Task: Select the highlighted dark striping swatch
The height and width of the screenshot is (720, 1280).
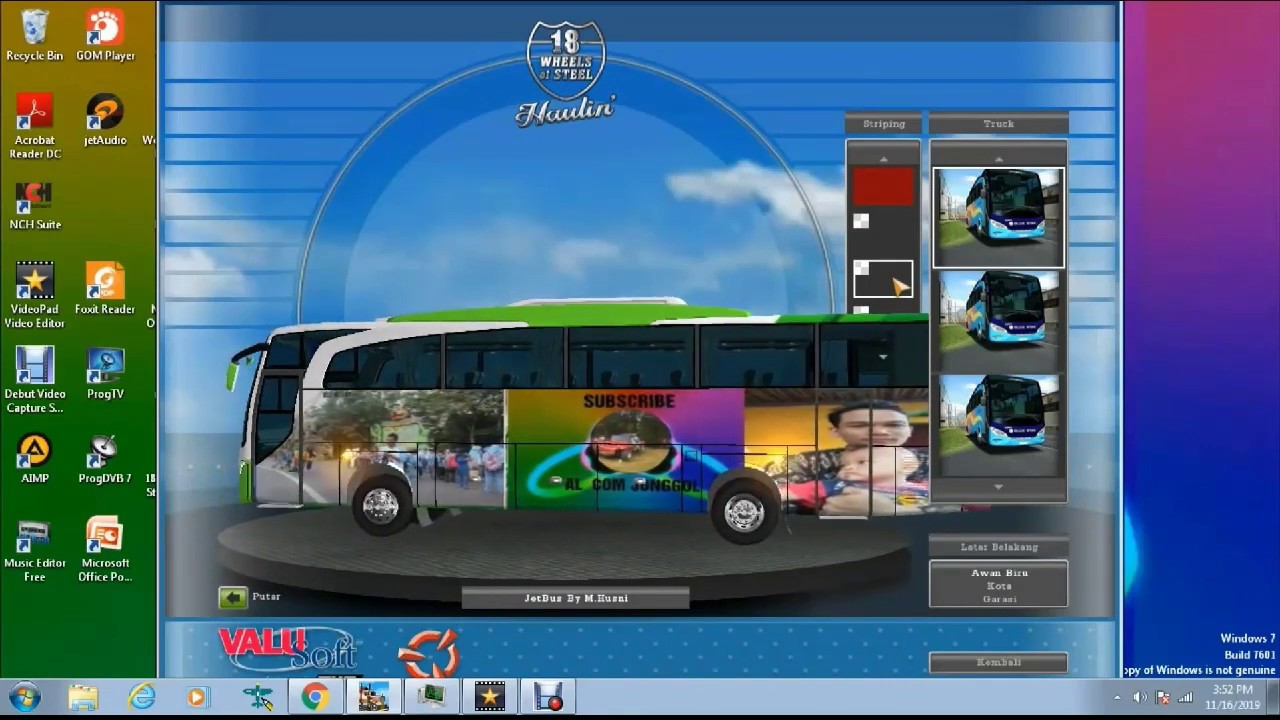Action: click(x=883, y=279)
